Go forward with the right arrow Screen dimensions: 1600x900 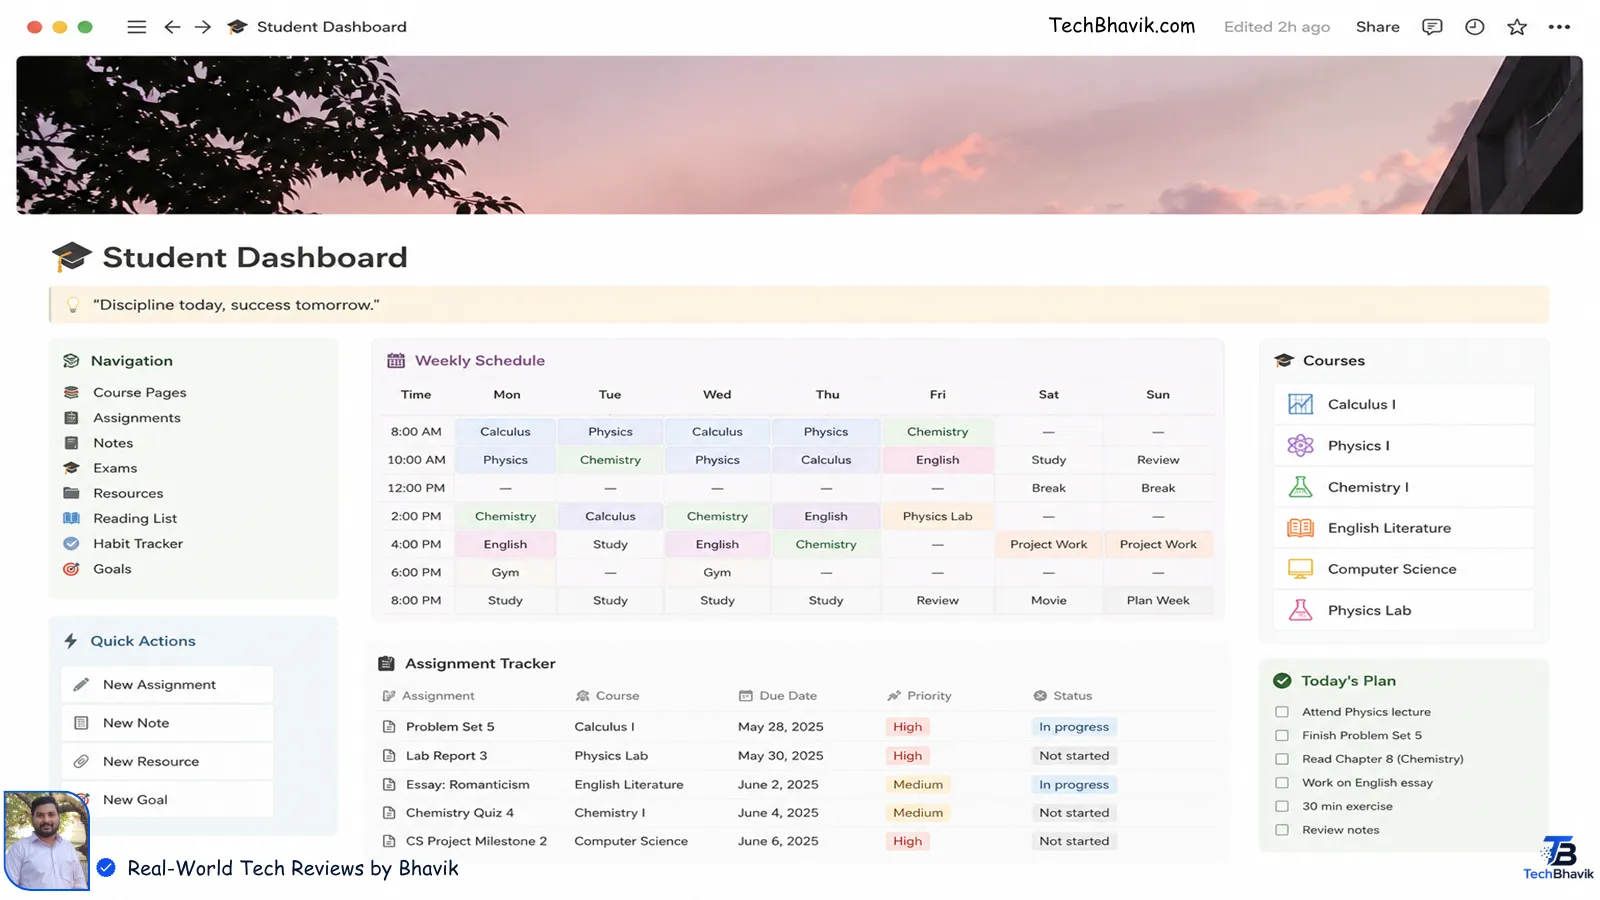tap(203, 27)
